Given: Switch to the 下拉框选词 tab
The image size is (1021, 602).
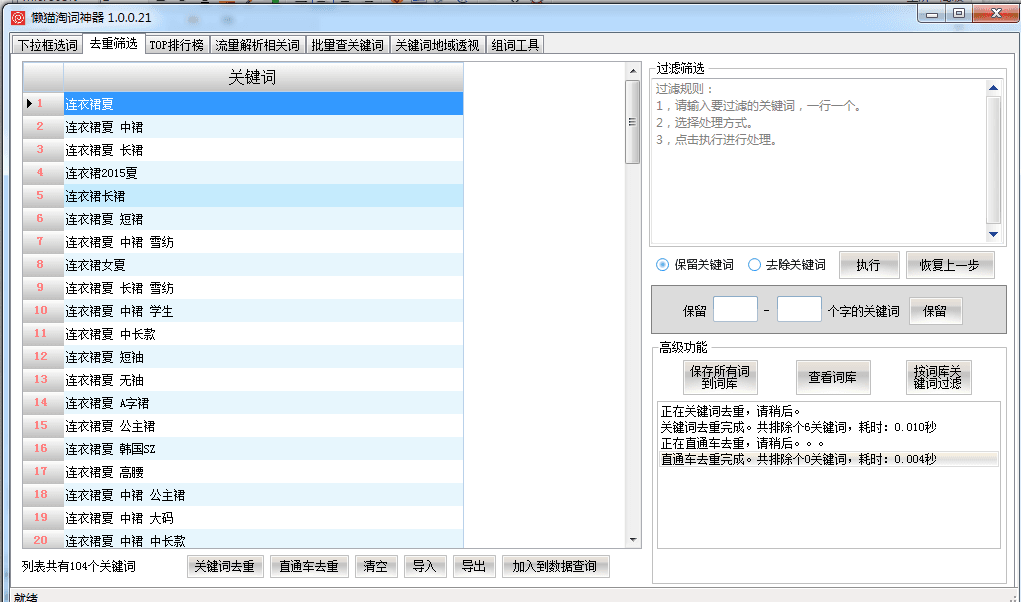Looking at the screenshot, I should click(46, 45).
